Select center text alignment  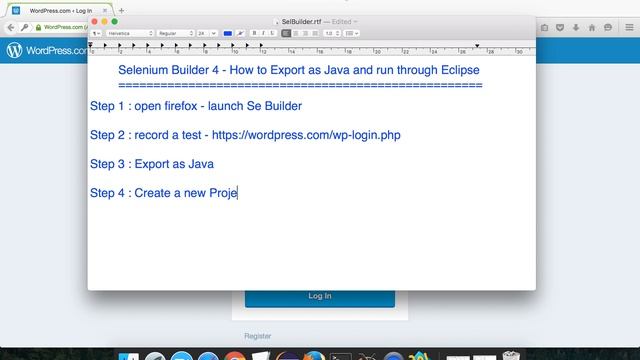pos(296,33)
